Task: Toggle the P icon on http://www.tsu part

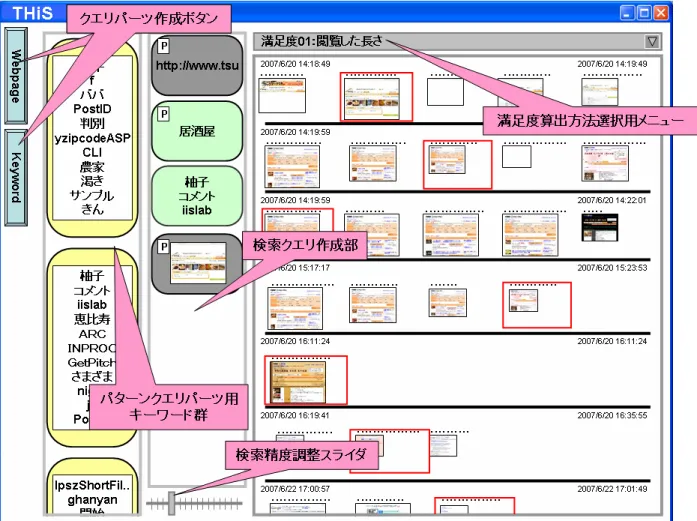Action: pos(164,45)
